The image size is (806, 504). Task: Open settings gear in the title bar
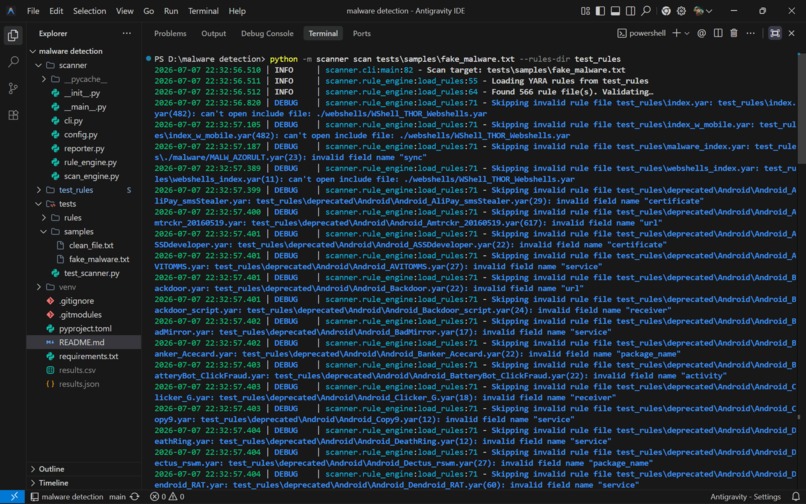pos(681,11)
